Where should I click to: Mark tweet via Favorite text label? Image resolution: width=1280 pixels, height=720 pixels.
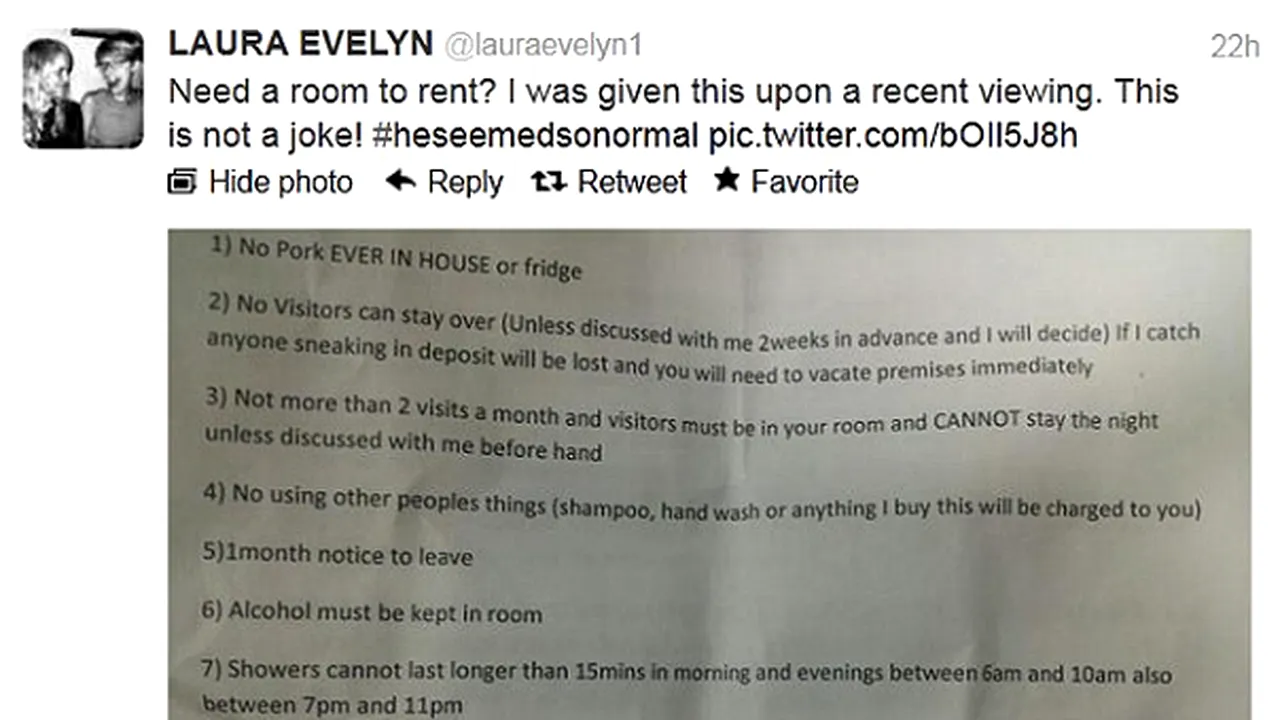(804, 182)
